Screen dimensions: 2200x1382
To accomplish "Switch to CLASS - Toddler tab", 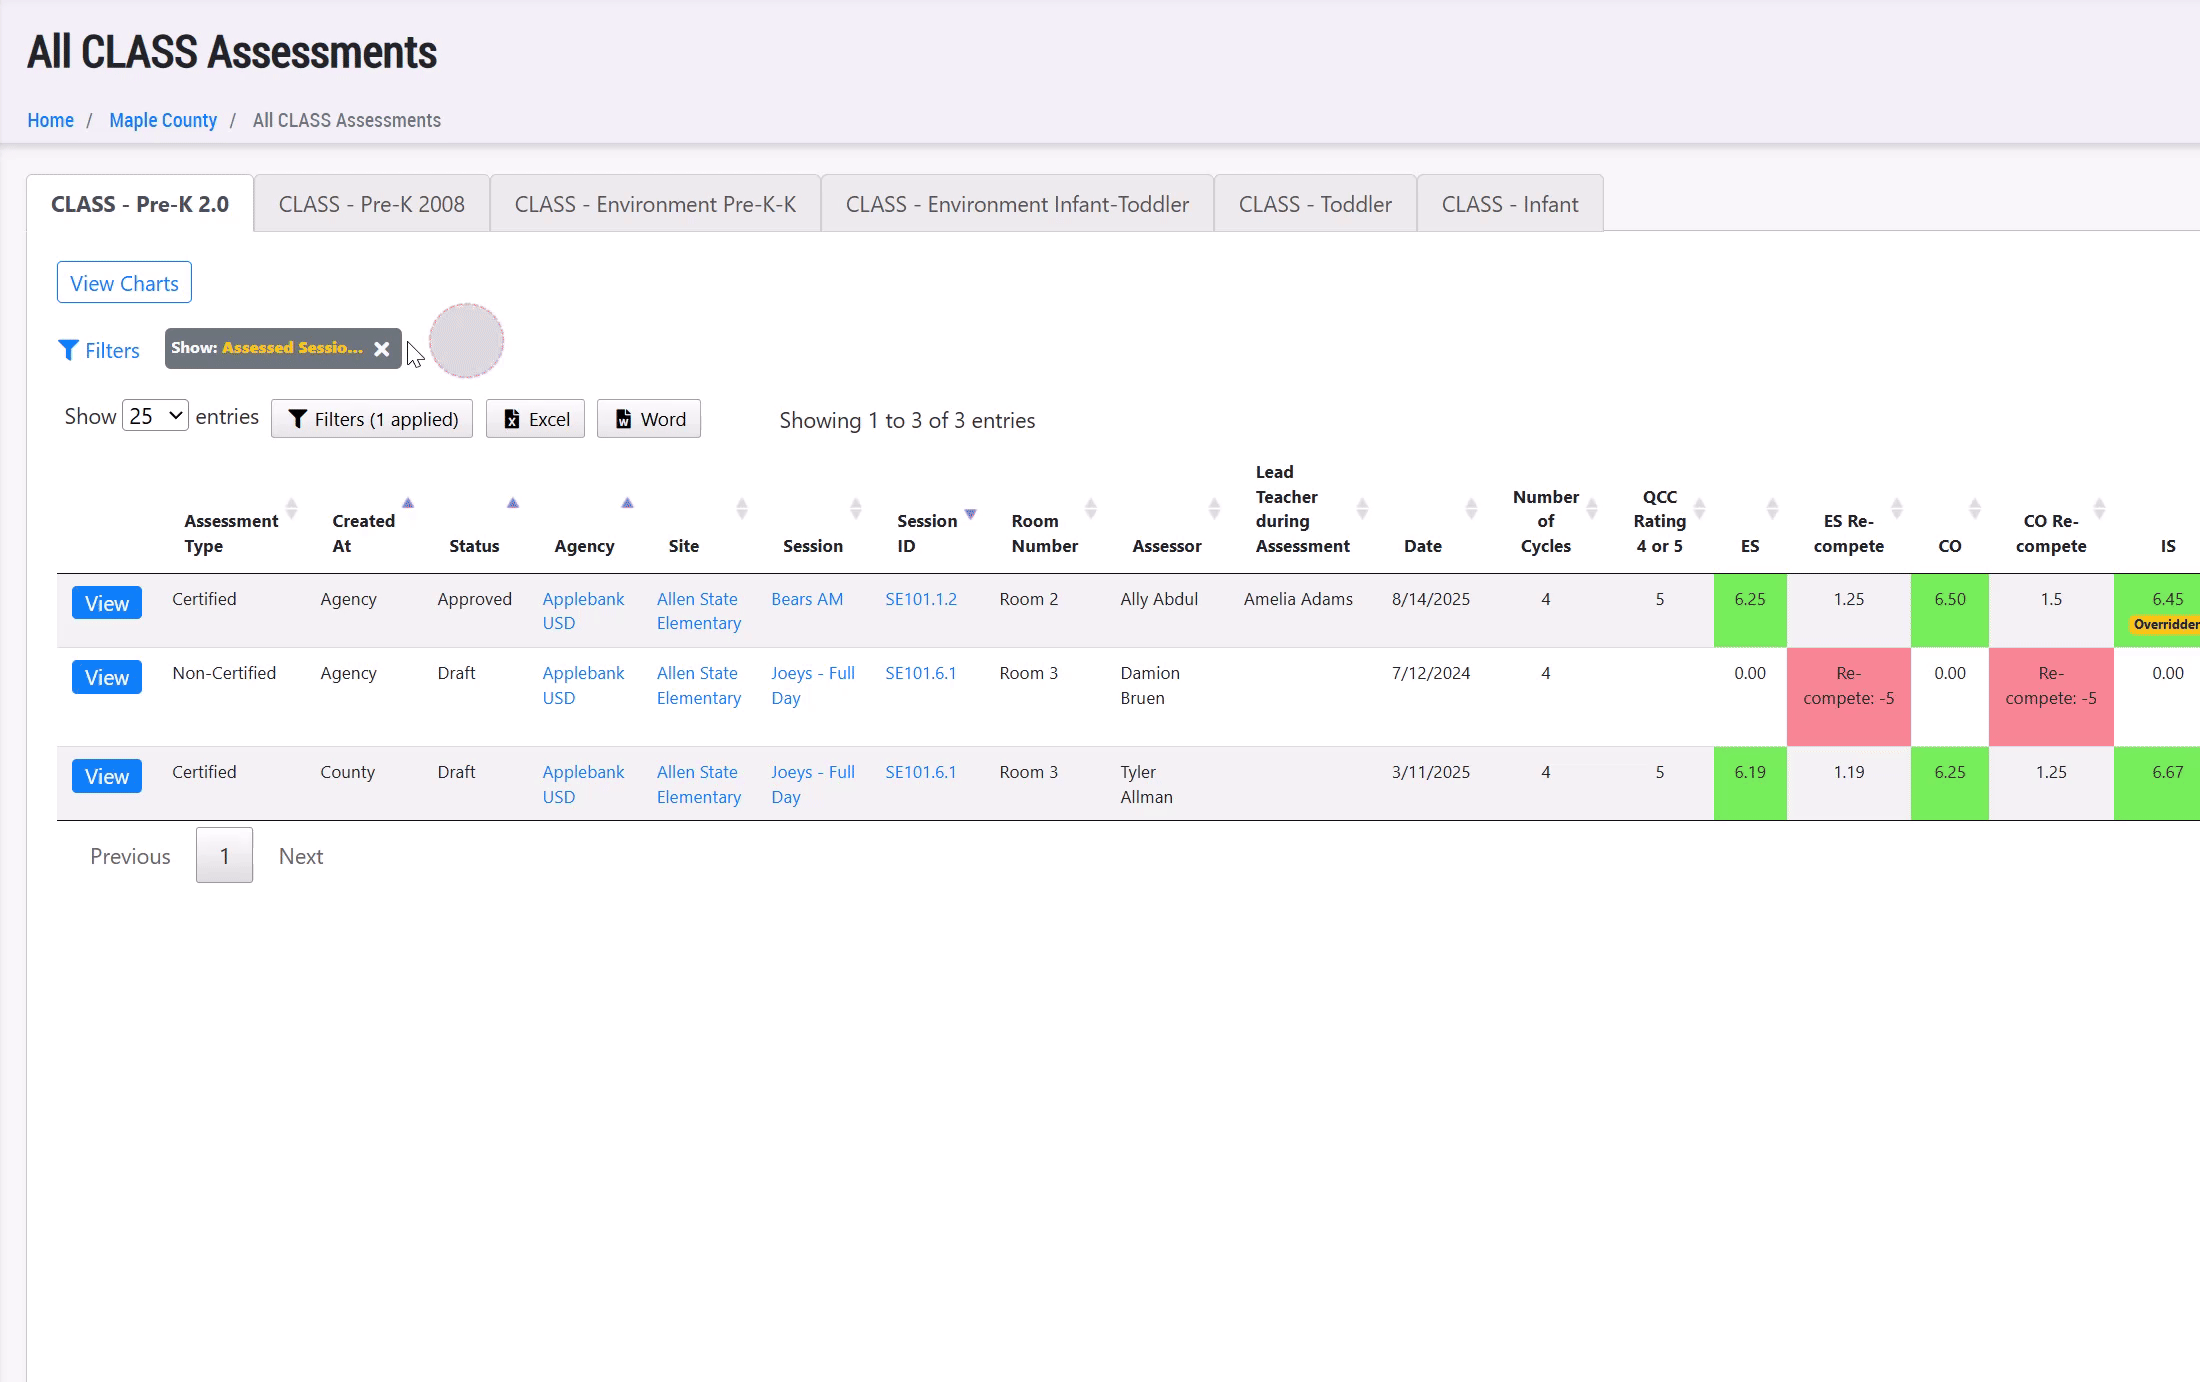I will (x=1314, y=204).
